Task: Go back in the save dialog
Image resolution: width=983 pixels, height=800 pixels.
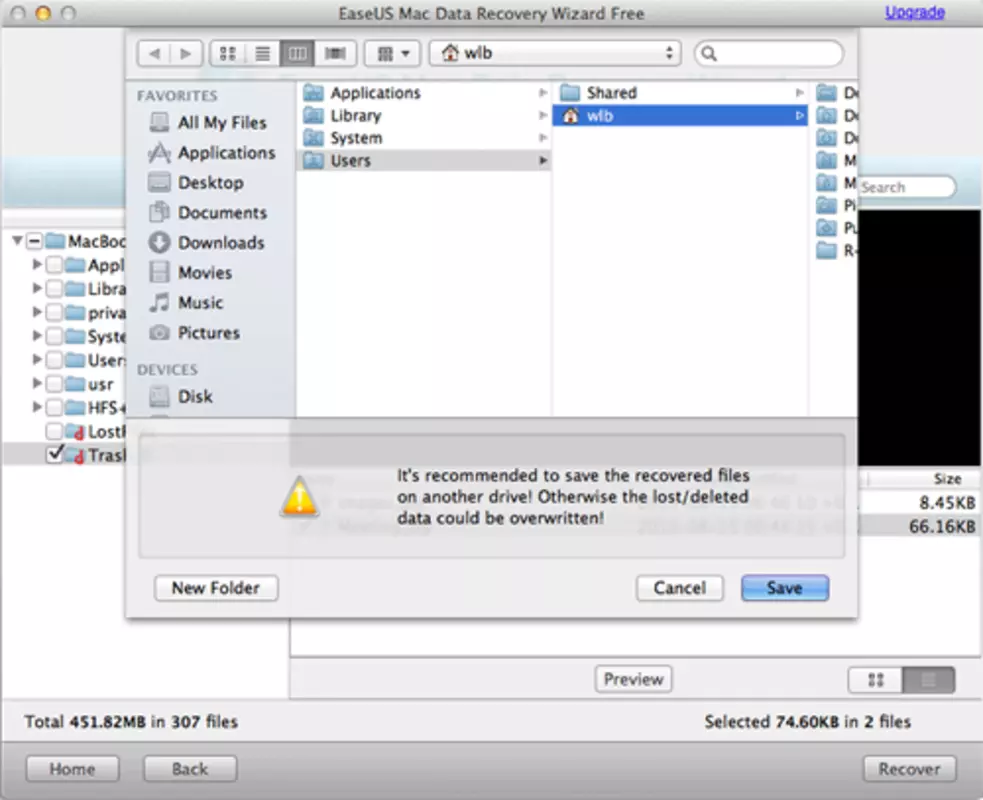Action: coord(154,53)
